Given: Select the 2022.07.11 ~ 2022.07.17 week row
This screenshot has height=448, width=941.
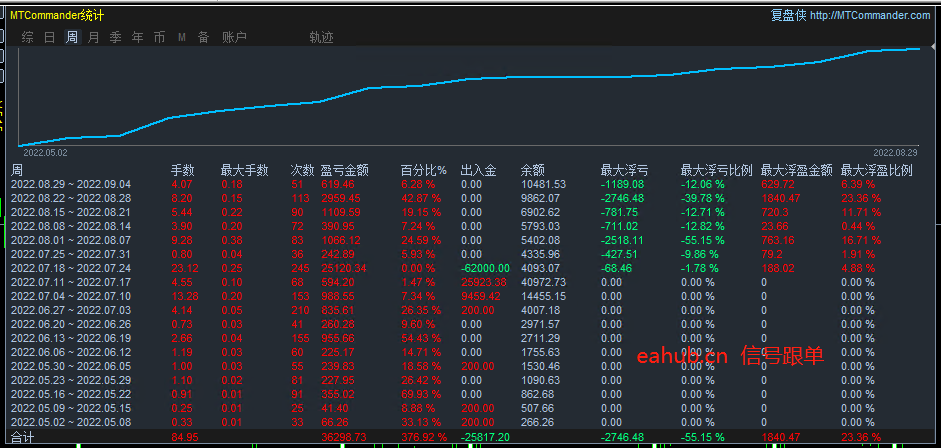Looking at the screenshot, I should pyautogui.click(x=470, y=282).
